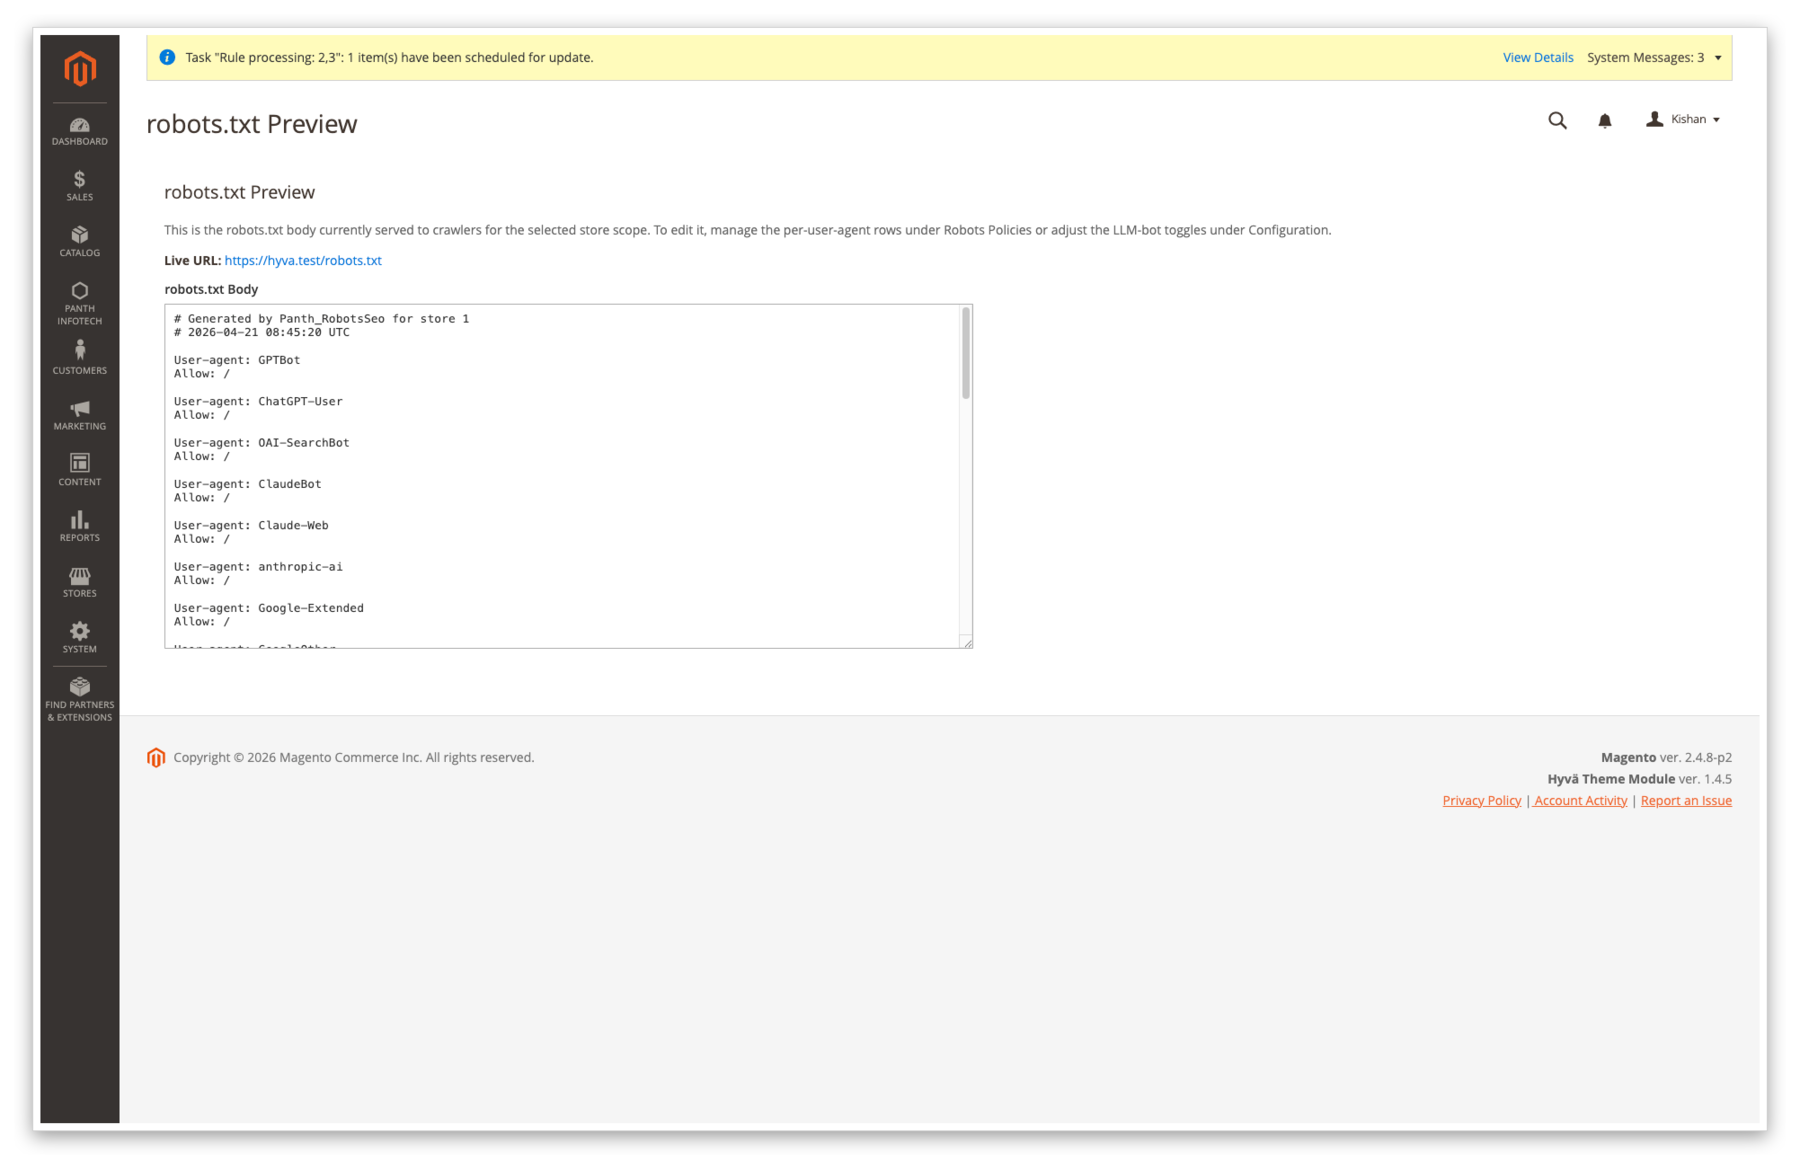Expand the System Messages dropdown

point(1655,57)
